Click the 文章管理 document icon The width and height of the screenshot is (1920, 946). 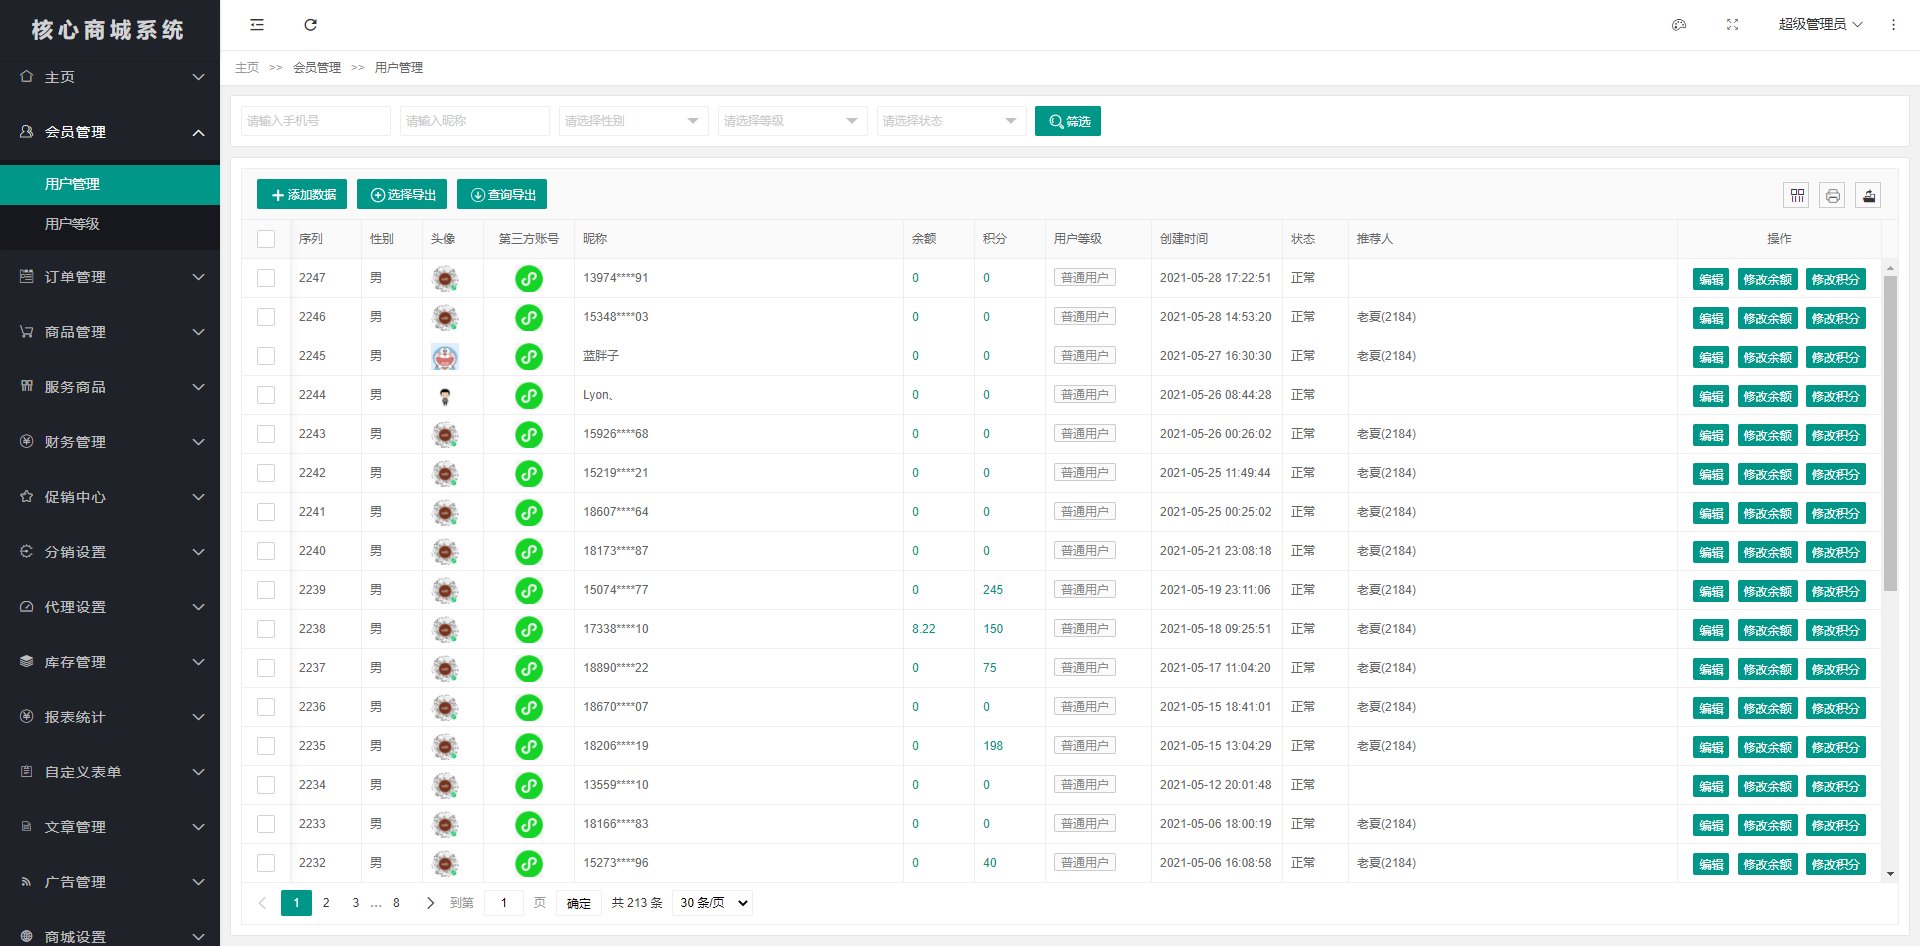(27, 826)
